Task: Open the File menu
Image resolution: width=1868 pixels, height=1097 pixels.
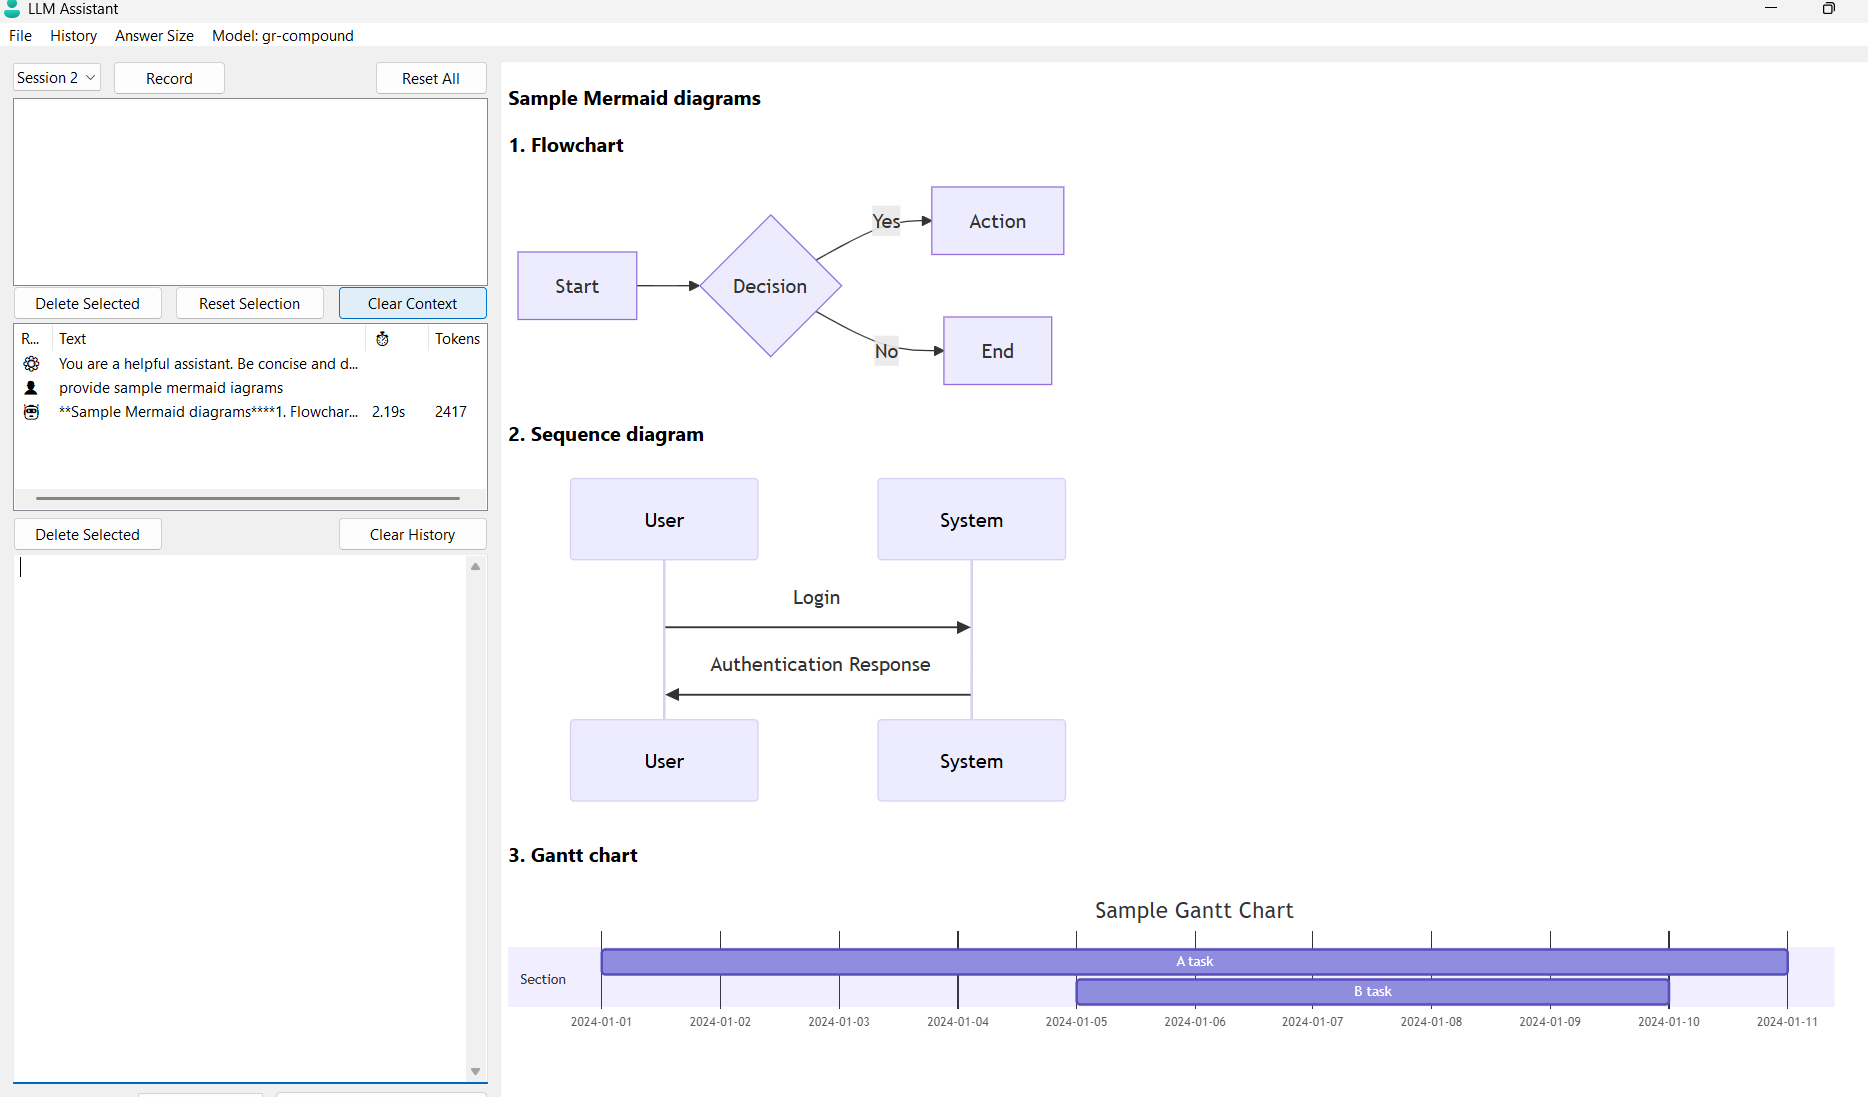Action: pos(20,36)
